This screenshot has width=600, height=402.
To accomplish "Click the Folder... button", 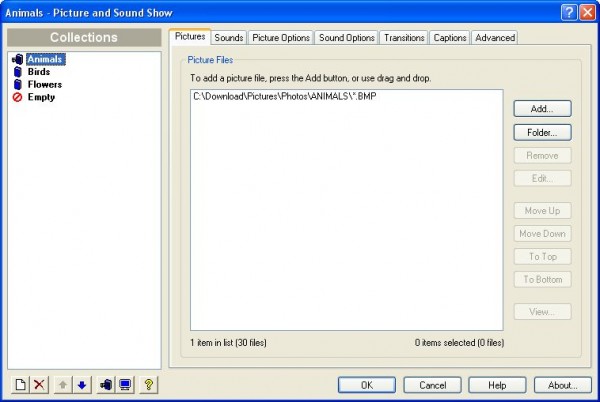I will 542,132.
